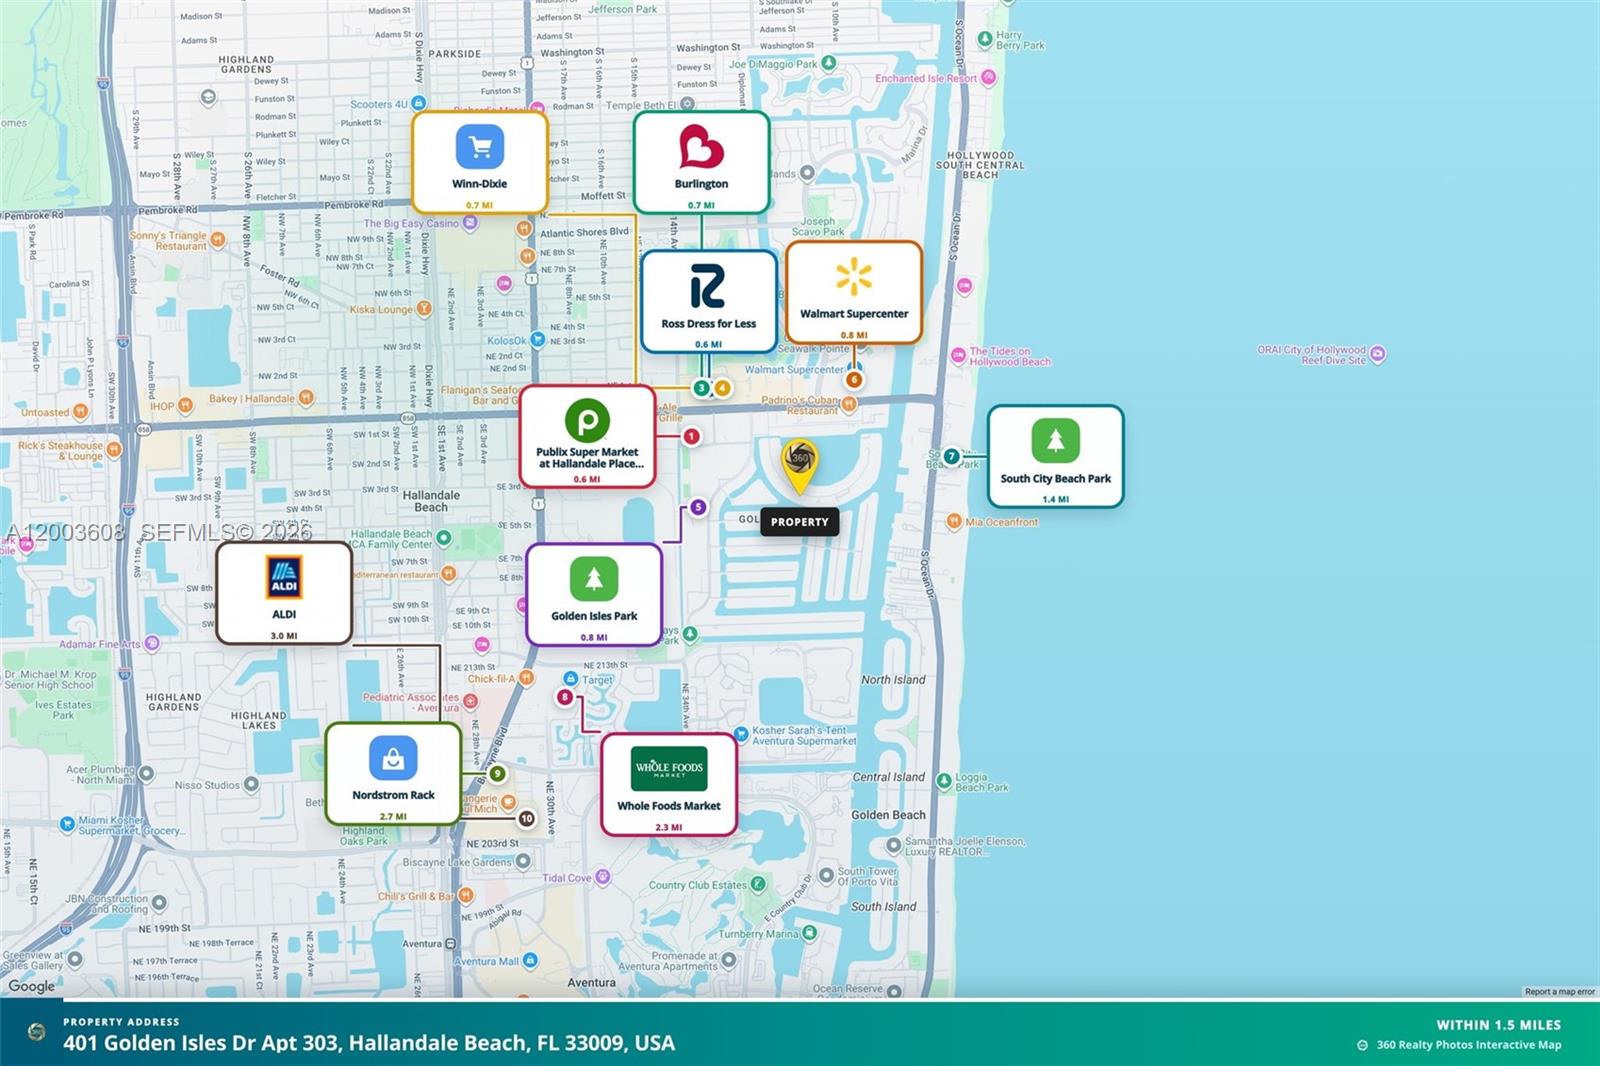Select the ALDI logo
The height and width of the screenshot is (1066, 1600).
(x=284, y=578)
